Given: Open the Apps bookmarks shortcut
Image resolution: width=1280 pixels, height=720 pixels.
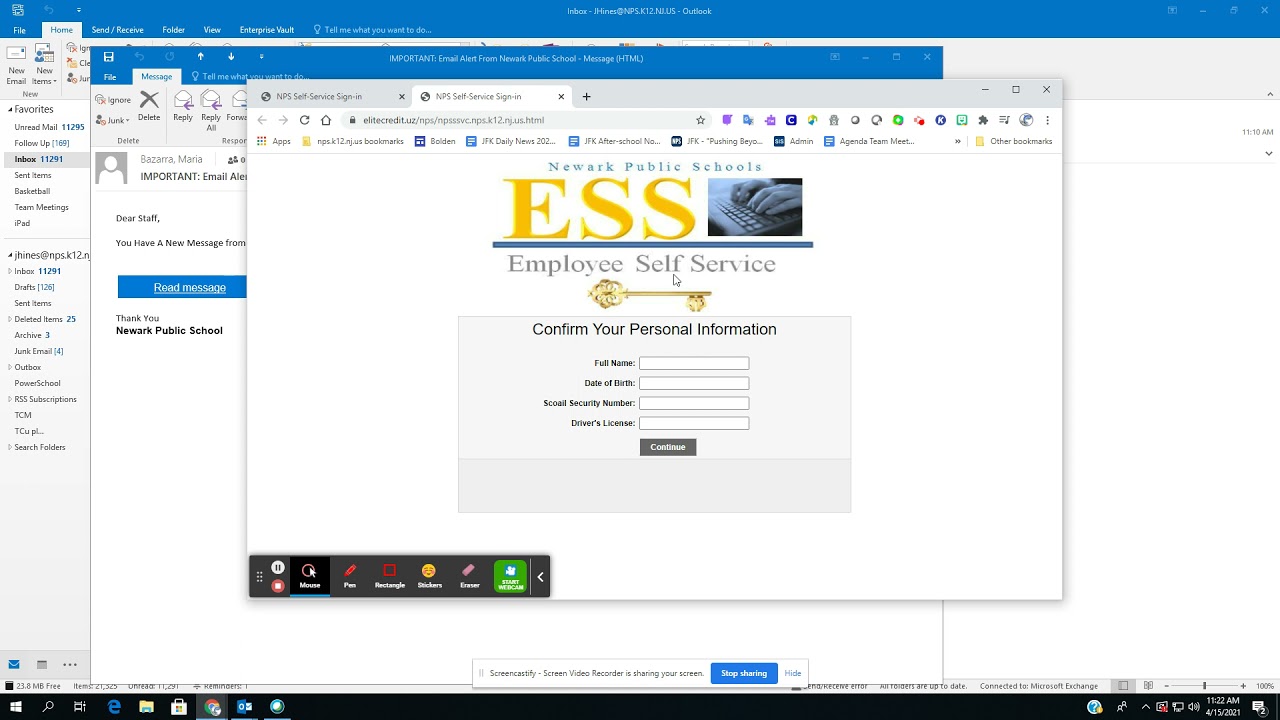Looking at the screenshot, I should click(274, 141).
